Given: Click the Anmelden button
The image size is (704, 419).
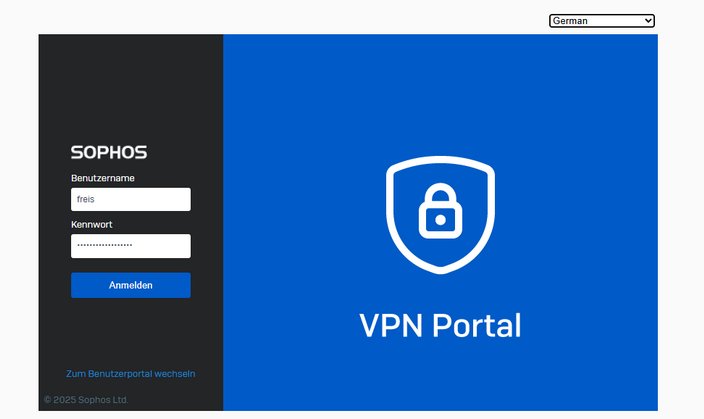Looking at the screenshot, I should pyautogui.click(x=130, y=285).
